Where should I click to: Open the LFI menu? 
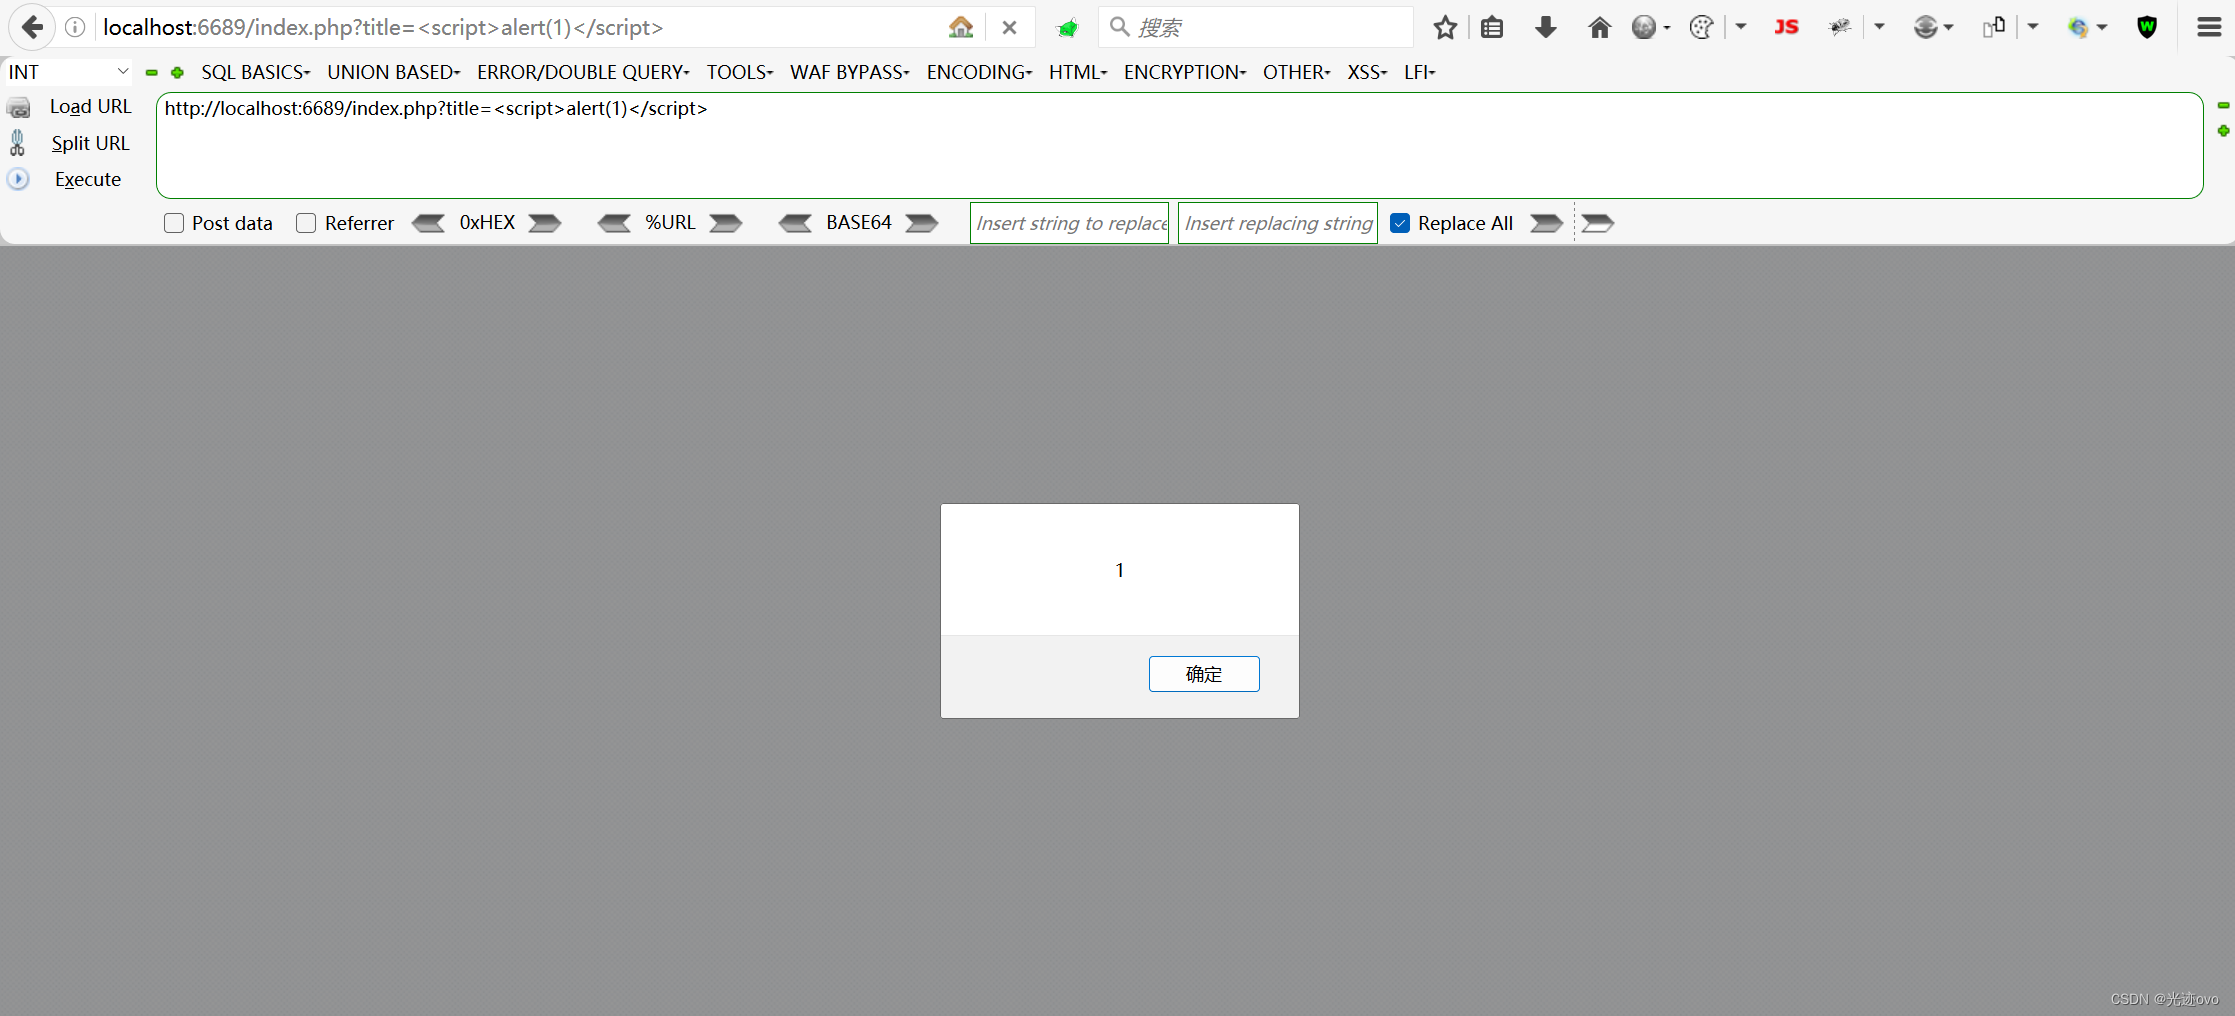click(x=1419, y=72)
